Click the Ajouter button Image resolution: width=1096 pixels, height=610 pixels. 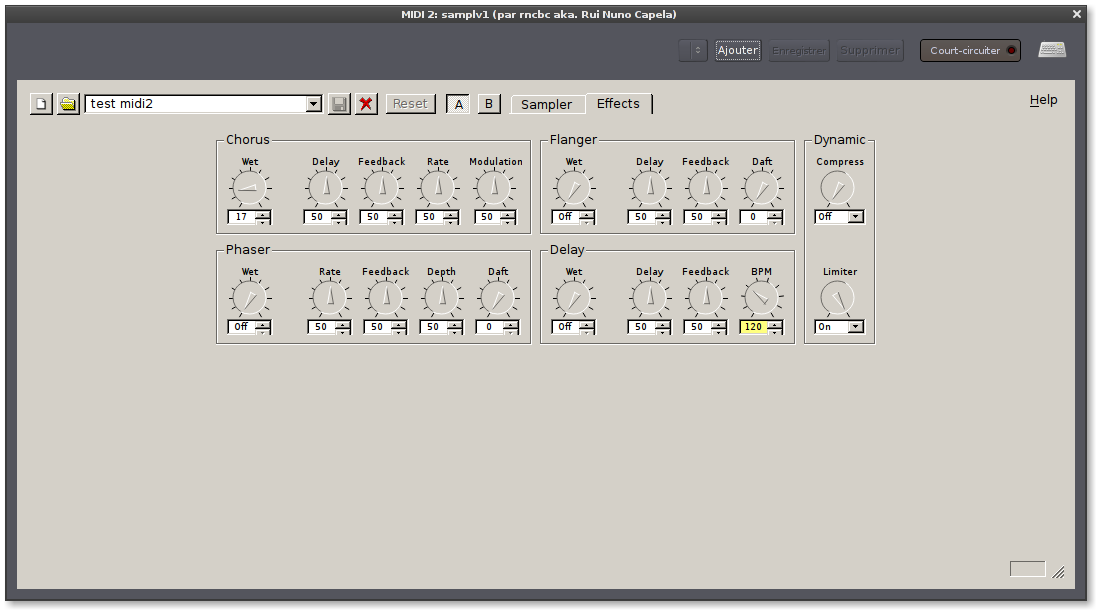[x=738, y=50]
